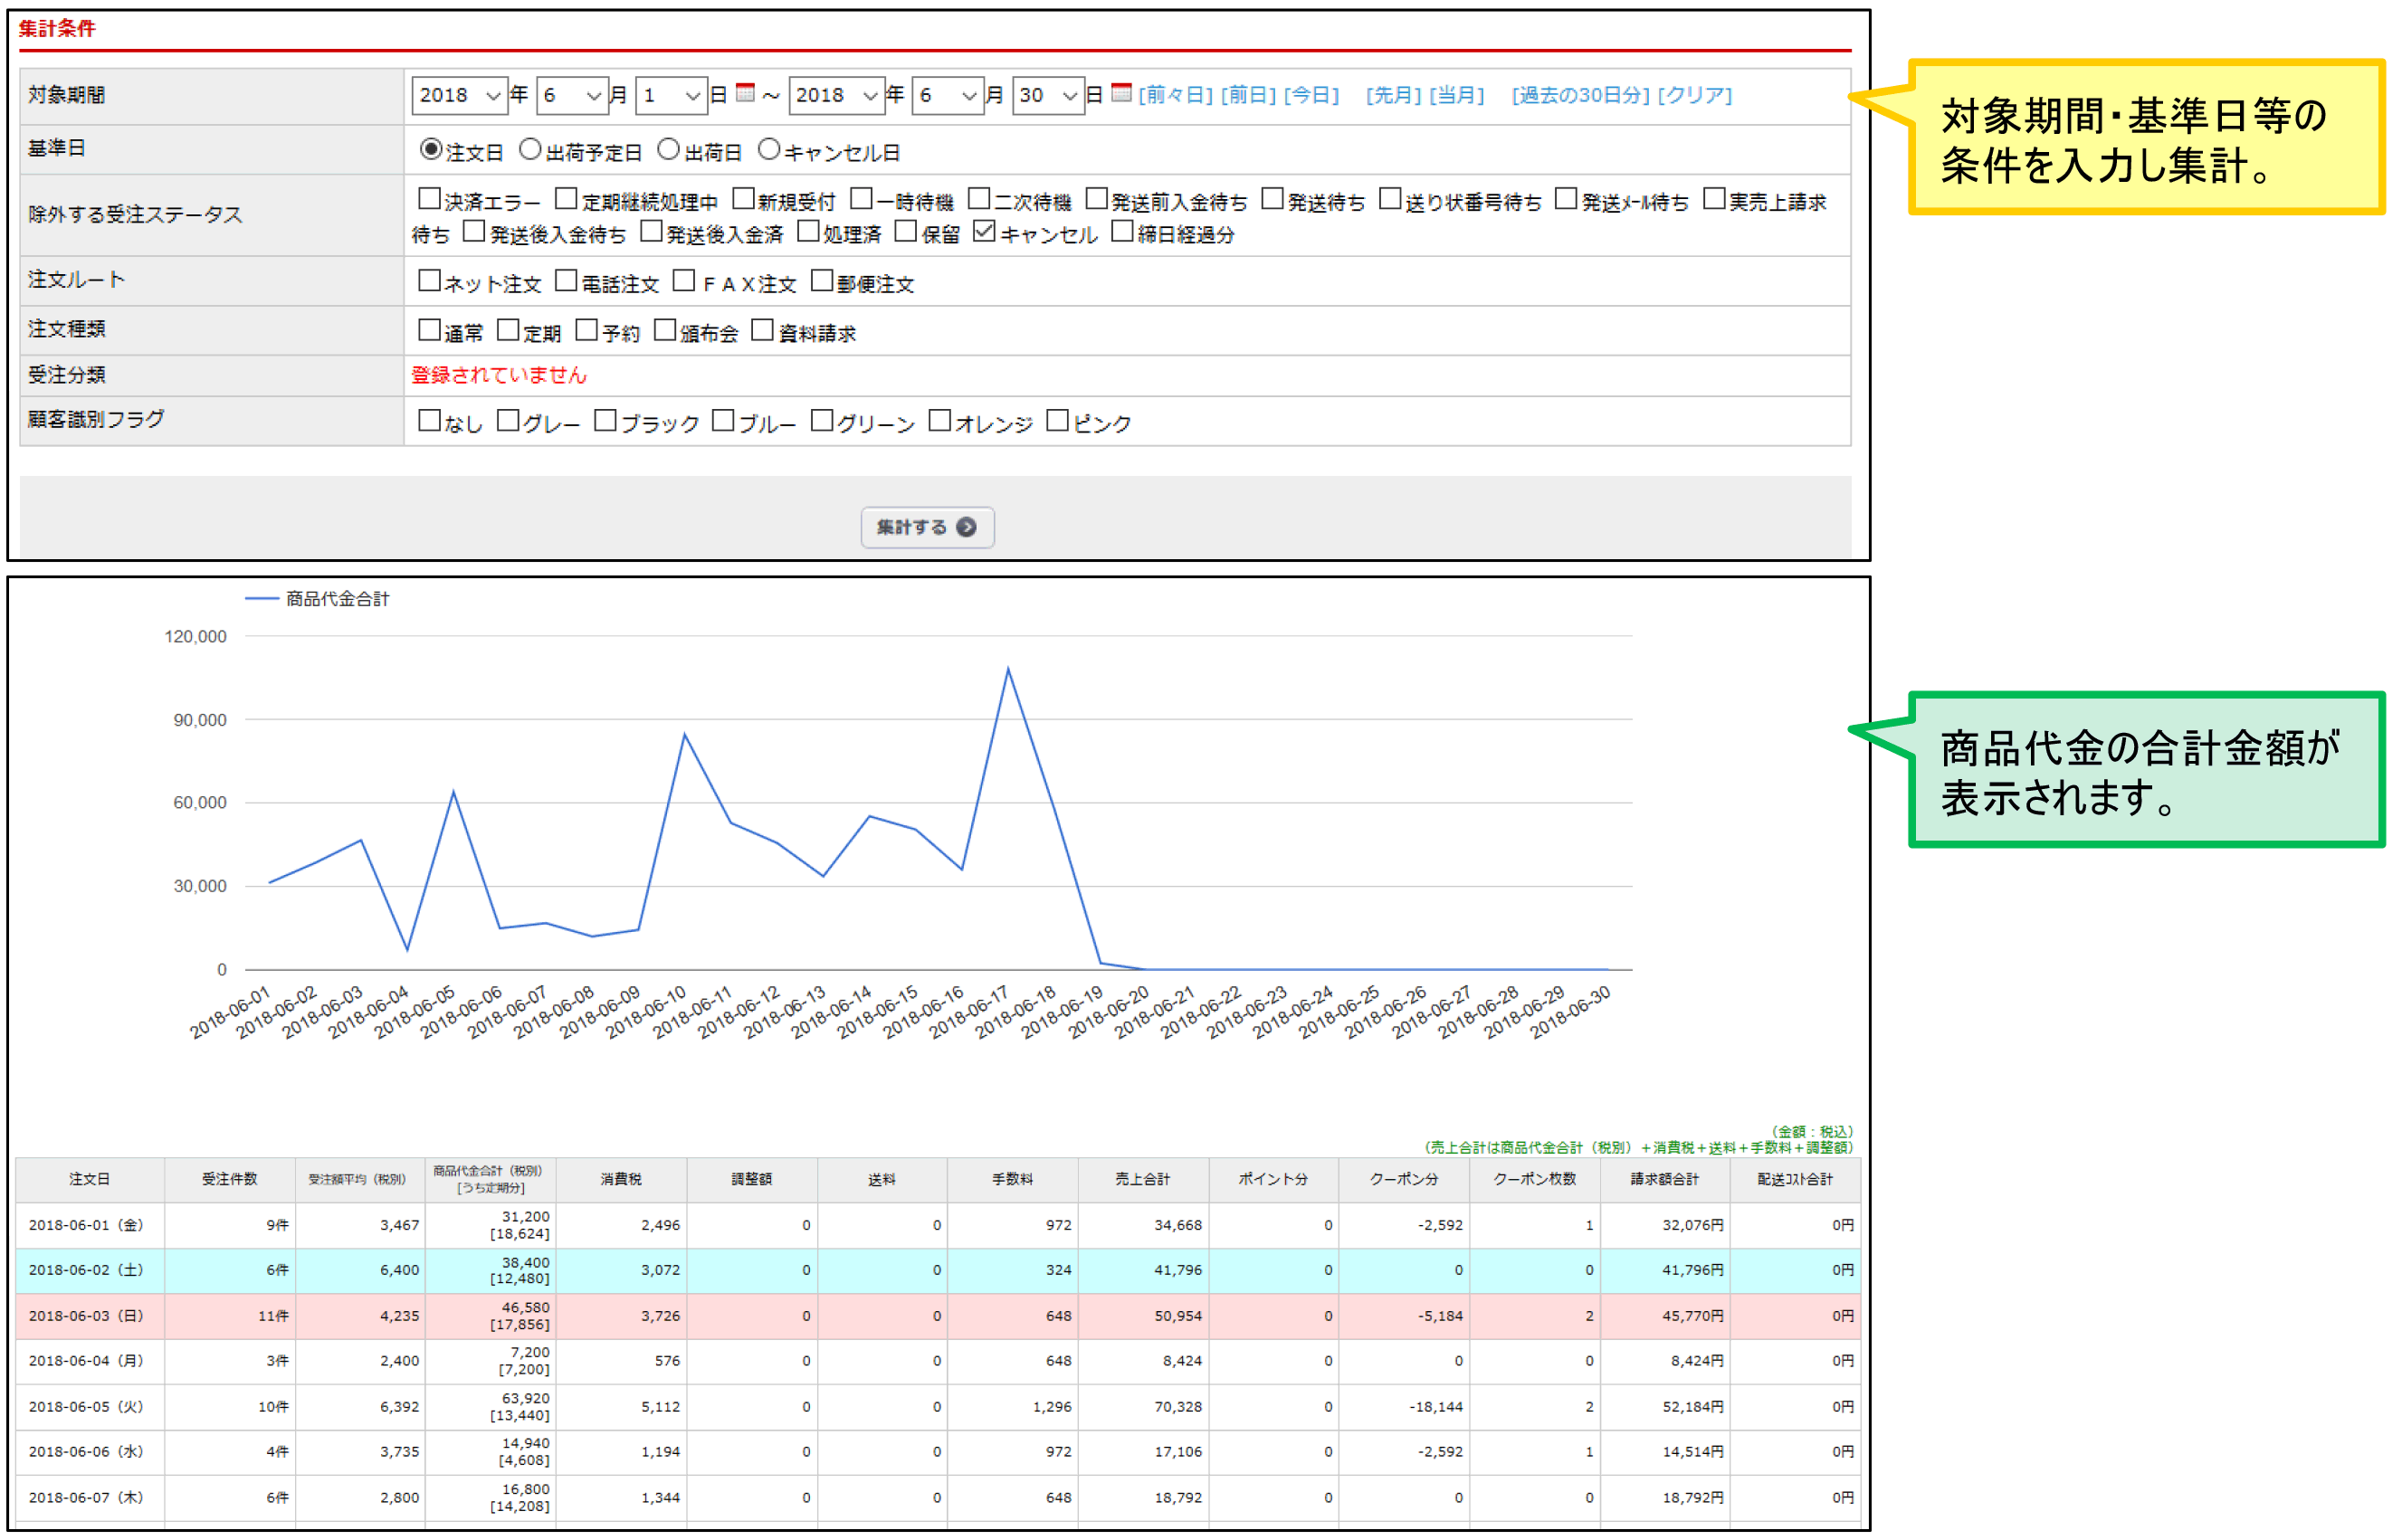
Task: Uncheck the キャンセル status checkbox
Action: point(984,232)
